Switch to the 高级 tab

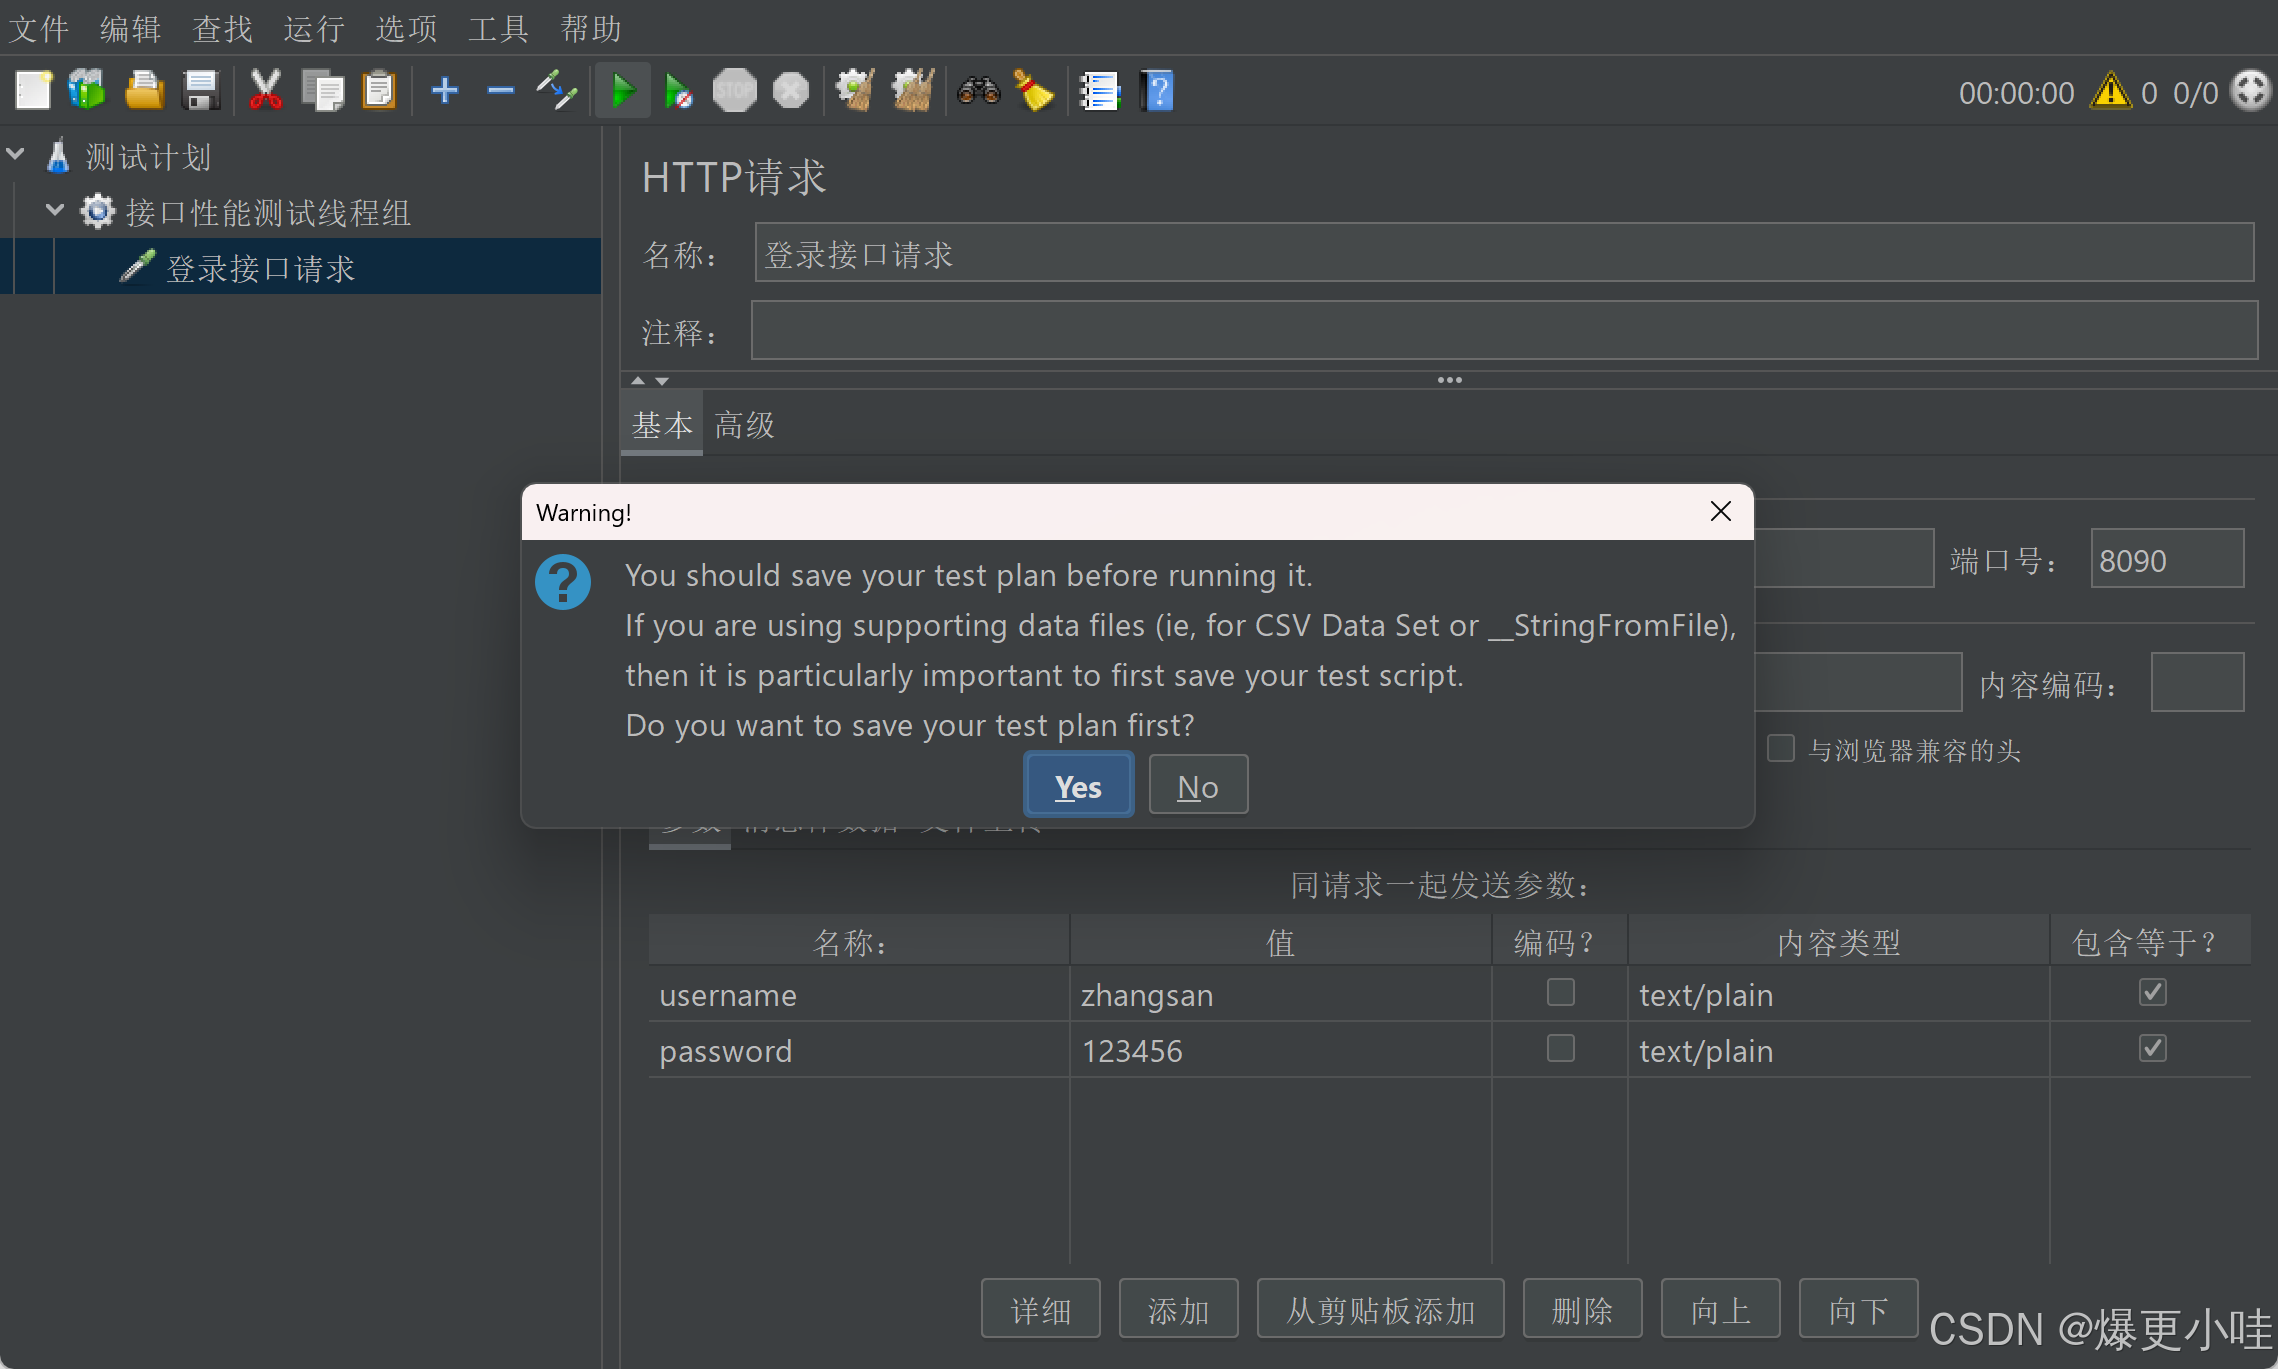pos(744,425)
